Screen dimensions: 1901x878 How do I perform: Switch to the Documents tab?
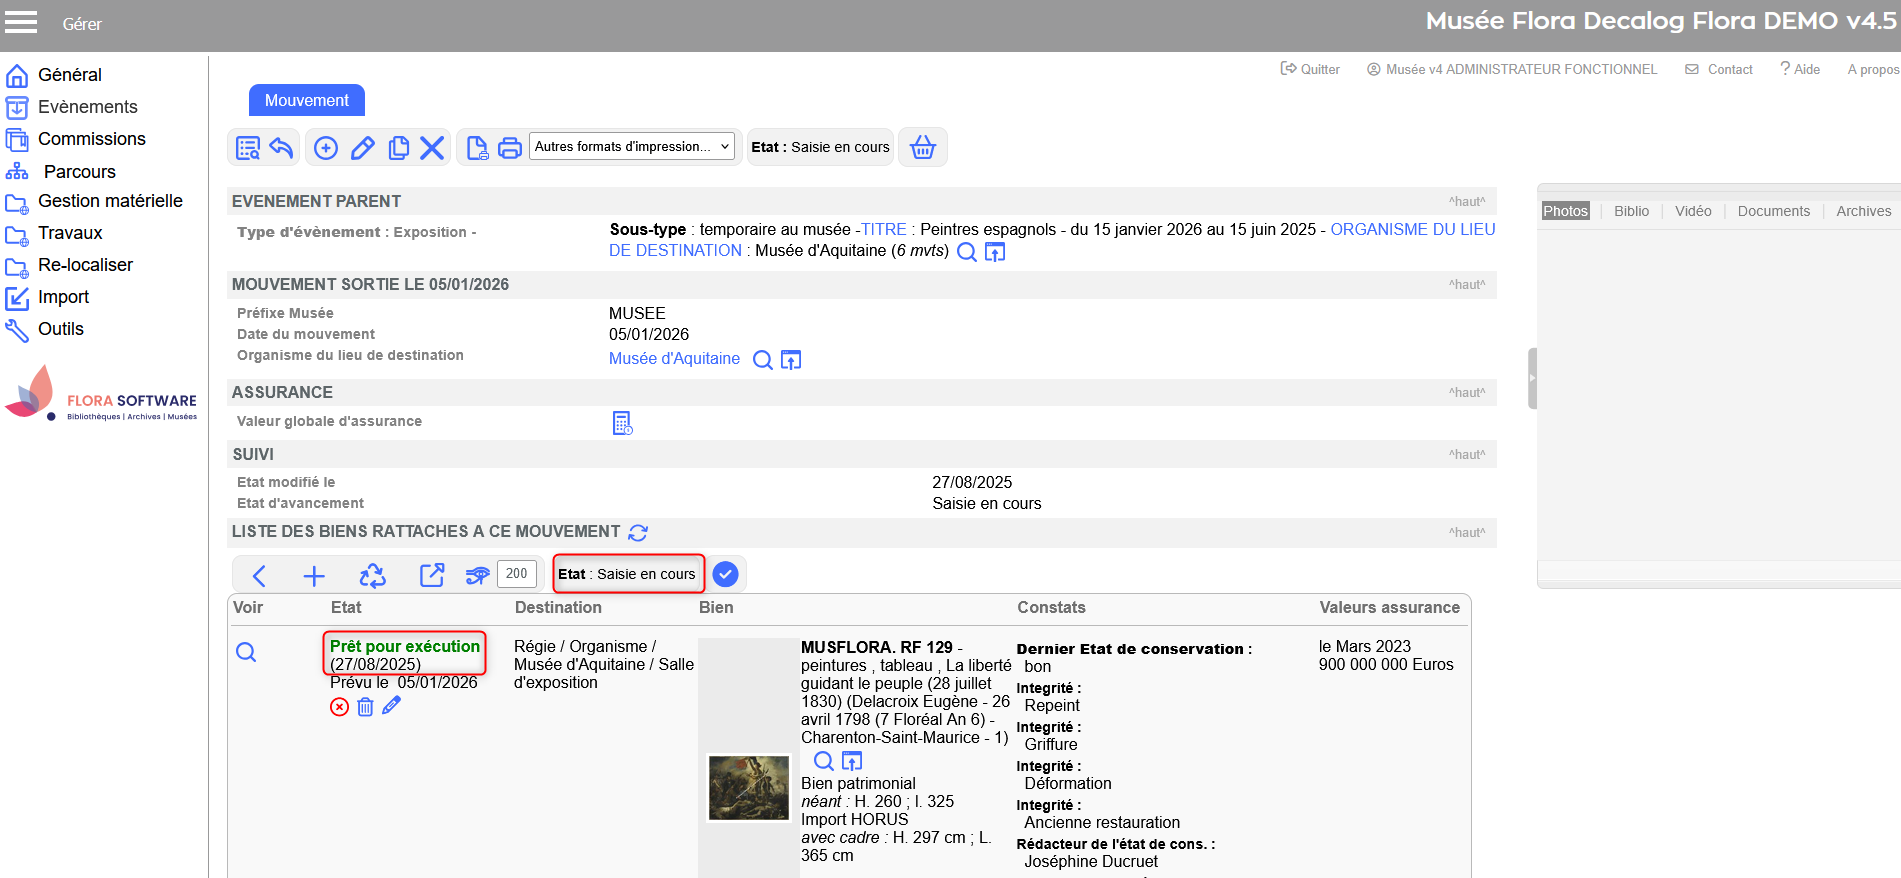pos(1773,211)
